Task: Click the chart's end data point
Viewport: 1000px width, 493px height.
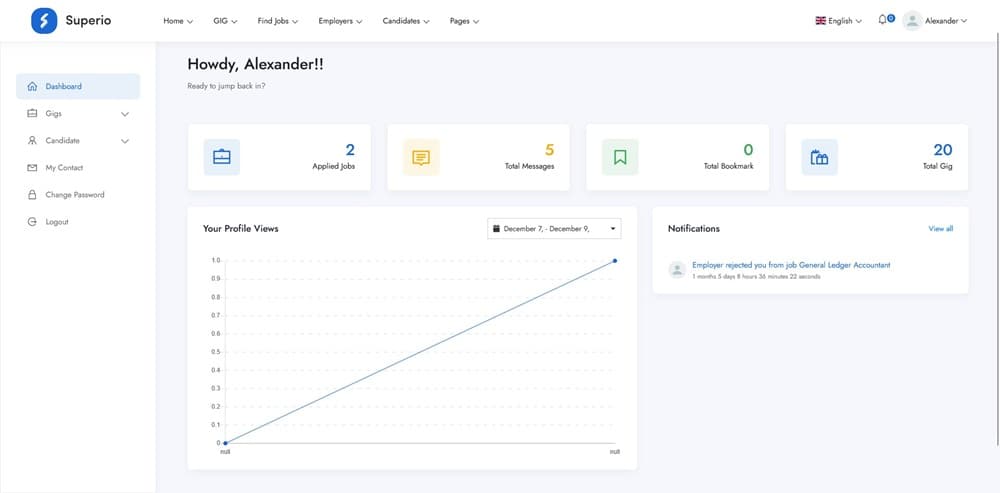Action: pyautogui.click(x=614, y=261)
